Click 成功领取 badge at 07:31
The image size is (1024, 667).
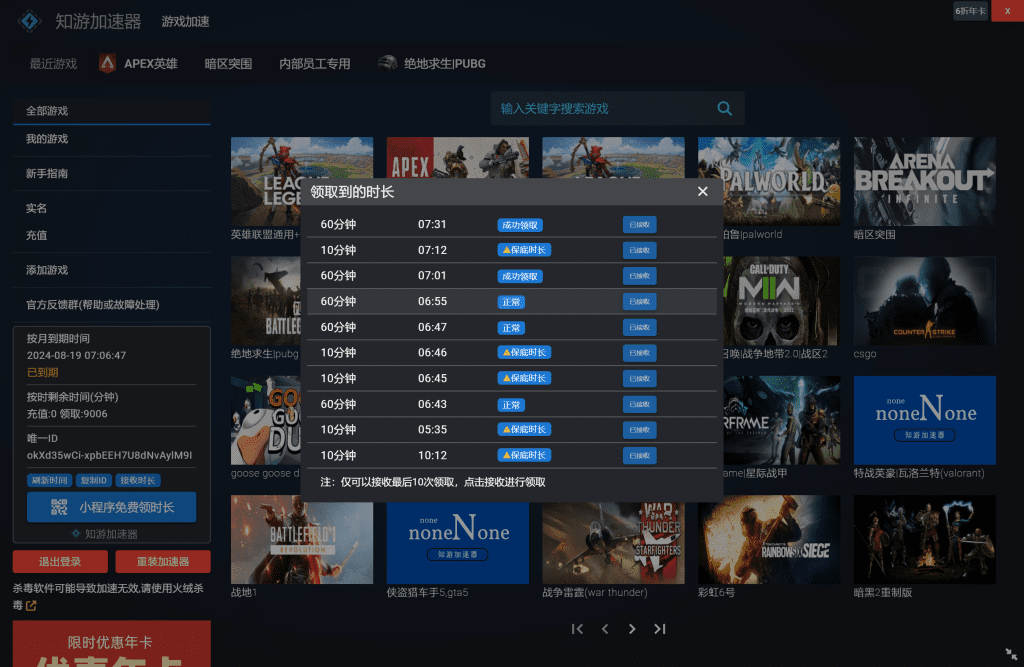click(x=520, y=225)
